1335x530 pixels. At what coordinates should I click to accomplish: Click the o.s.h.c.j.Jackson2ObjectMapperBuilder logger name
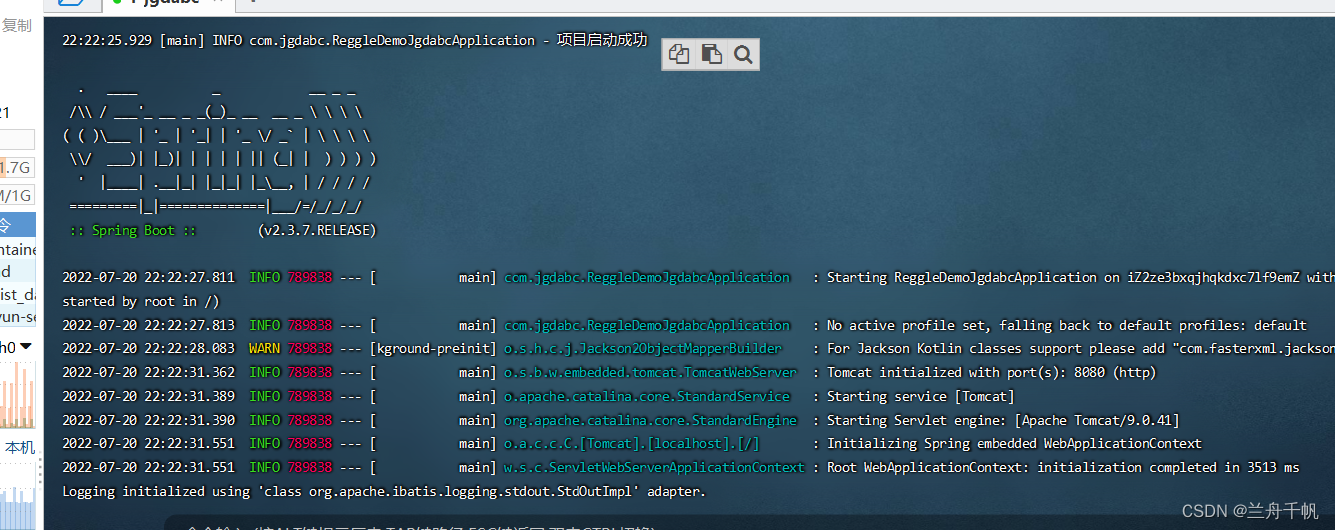[643, 349]
